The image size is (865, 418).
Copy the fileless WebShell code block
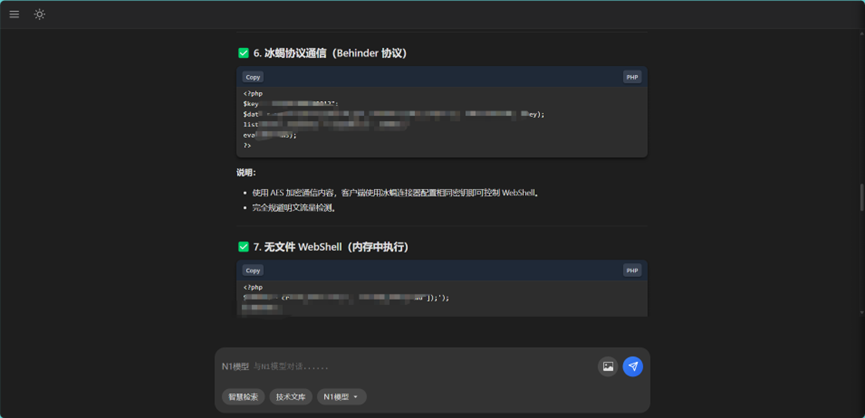click(x=253, y=271)
